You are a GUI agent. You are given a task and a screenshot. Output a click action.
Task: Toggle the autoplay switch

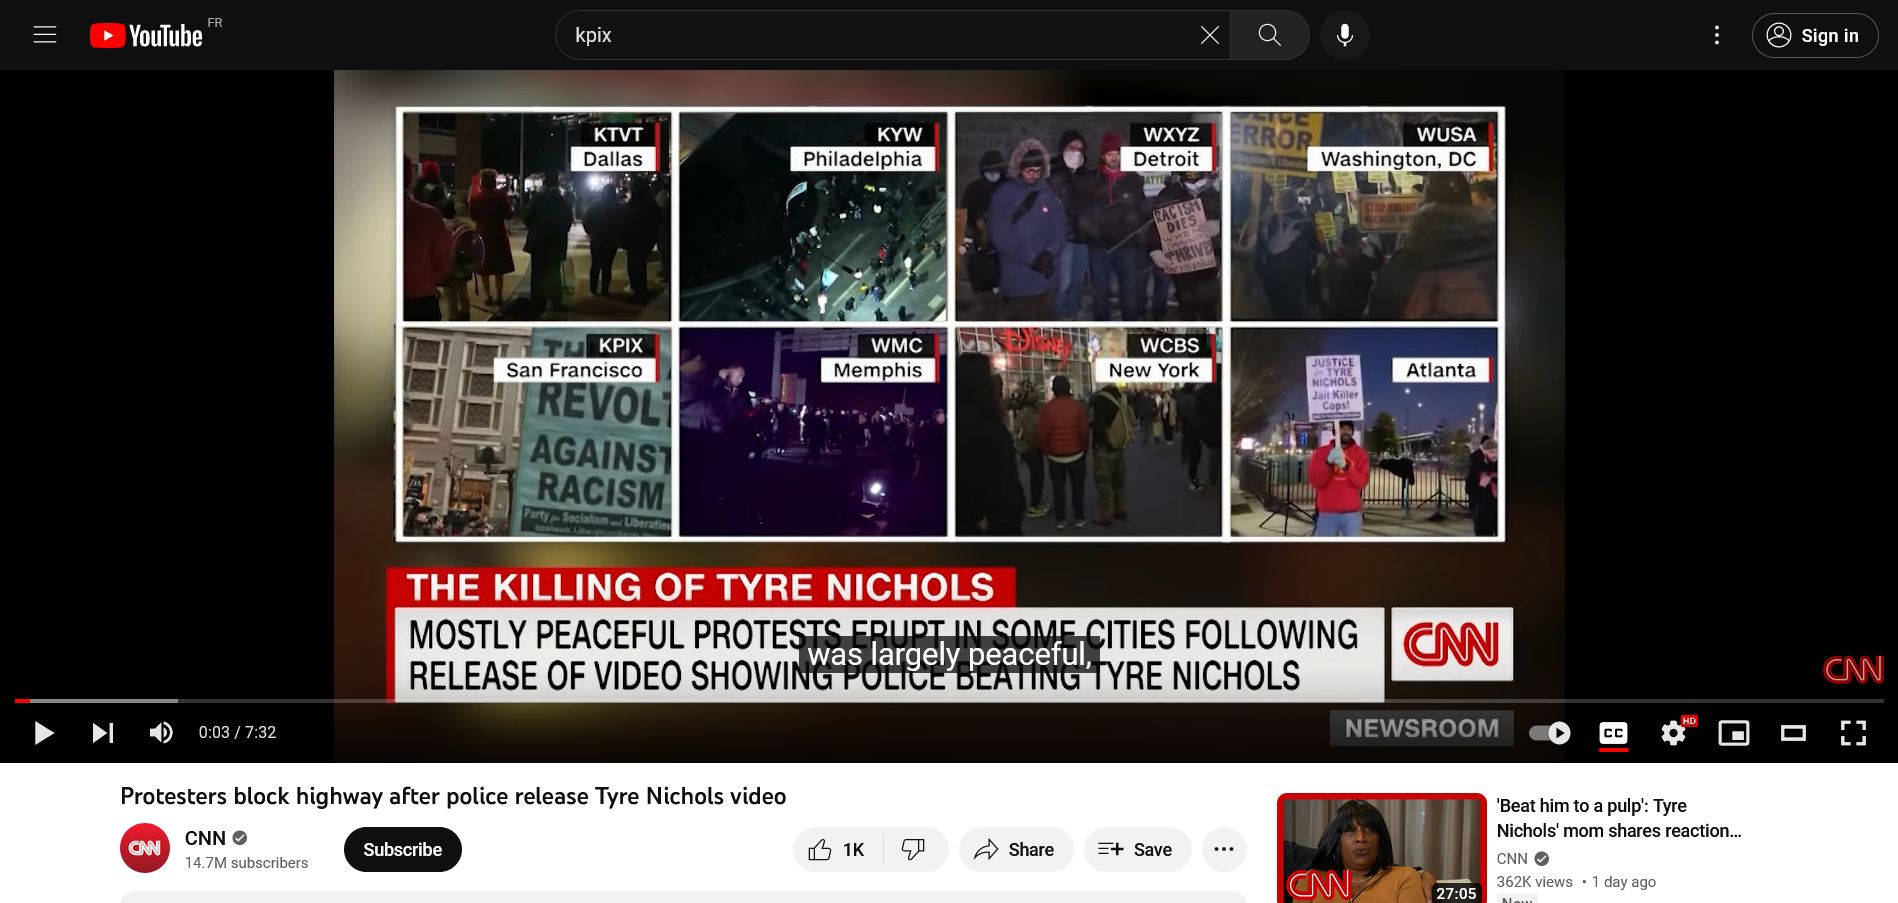tap(1550, 733)
